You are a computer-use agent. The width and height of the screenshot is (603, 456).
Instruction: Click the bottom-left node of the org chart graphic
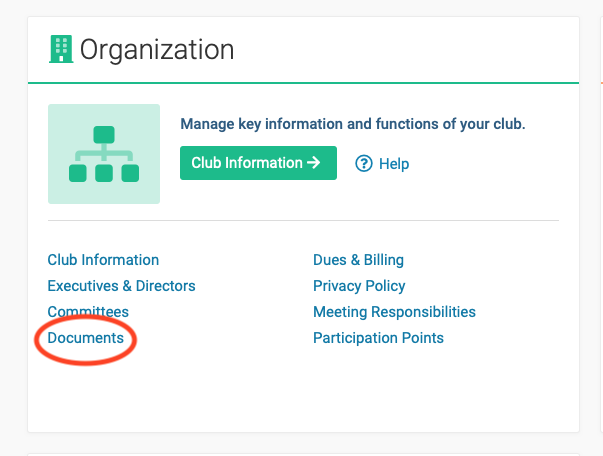tap(78, 174)
